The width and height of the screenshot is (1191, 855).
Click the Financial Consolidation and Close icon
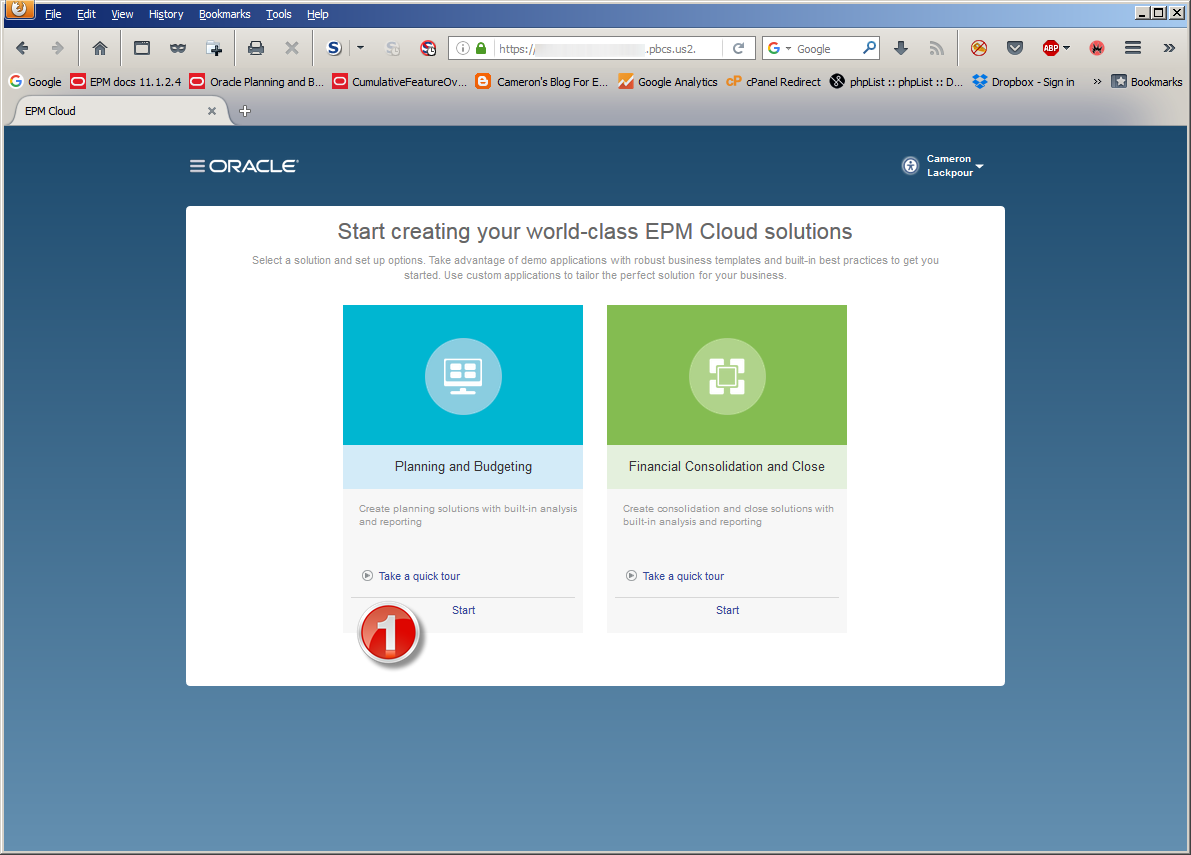pos(727,376)
